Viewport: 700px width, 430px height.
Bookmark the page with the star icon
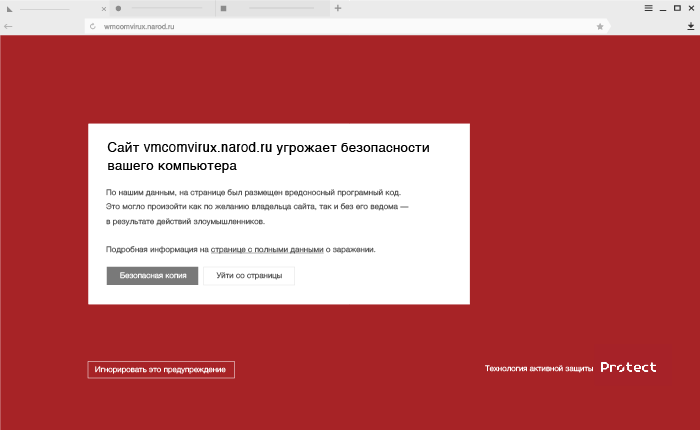pos(600,26)
